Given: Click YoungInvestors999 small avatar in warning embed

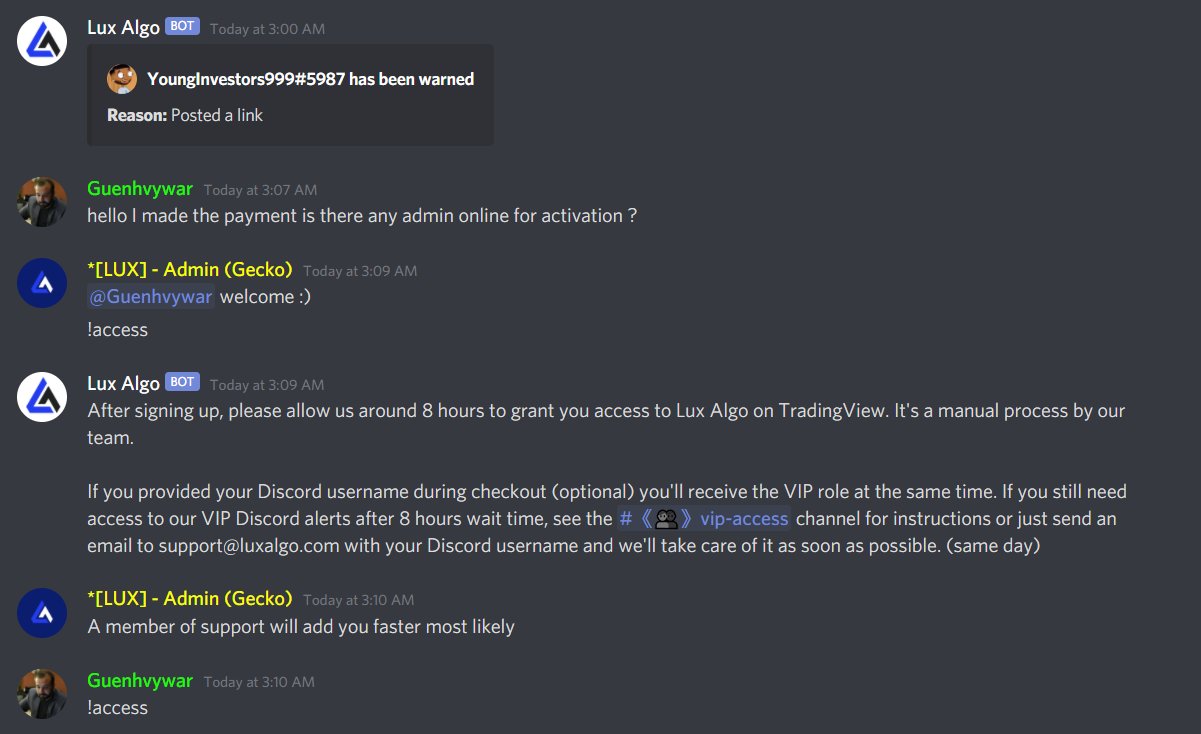Looking at the screenshot, I should click(122, 79).
